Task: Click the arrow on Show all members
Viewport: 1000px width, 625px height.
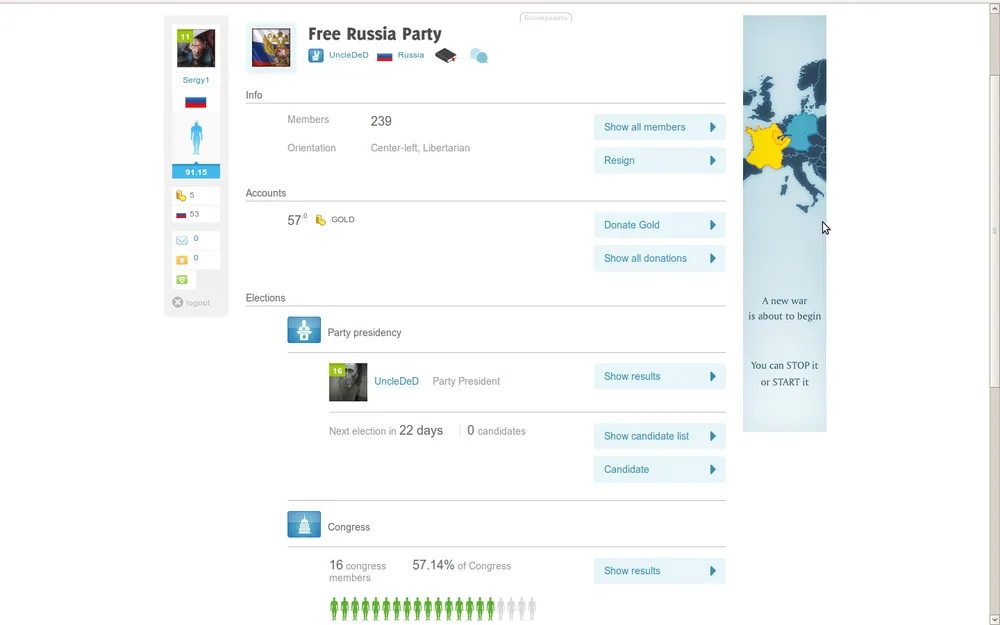Action: click(x=713, y=127)
